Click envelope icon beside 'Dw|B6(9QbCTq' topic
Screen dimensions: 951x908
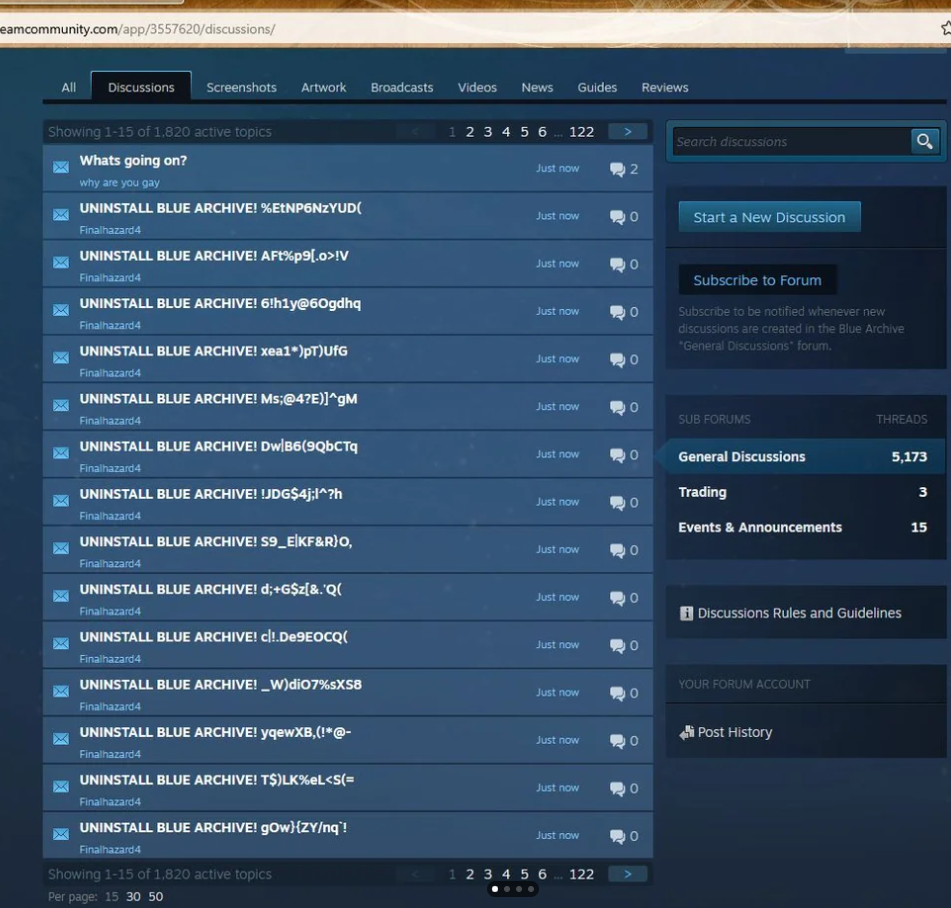(61, 453)
